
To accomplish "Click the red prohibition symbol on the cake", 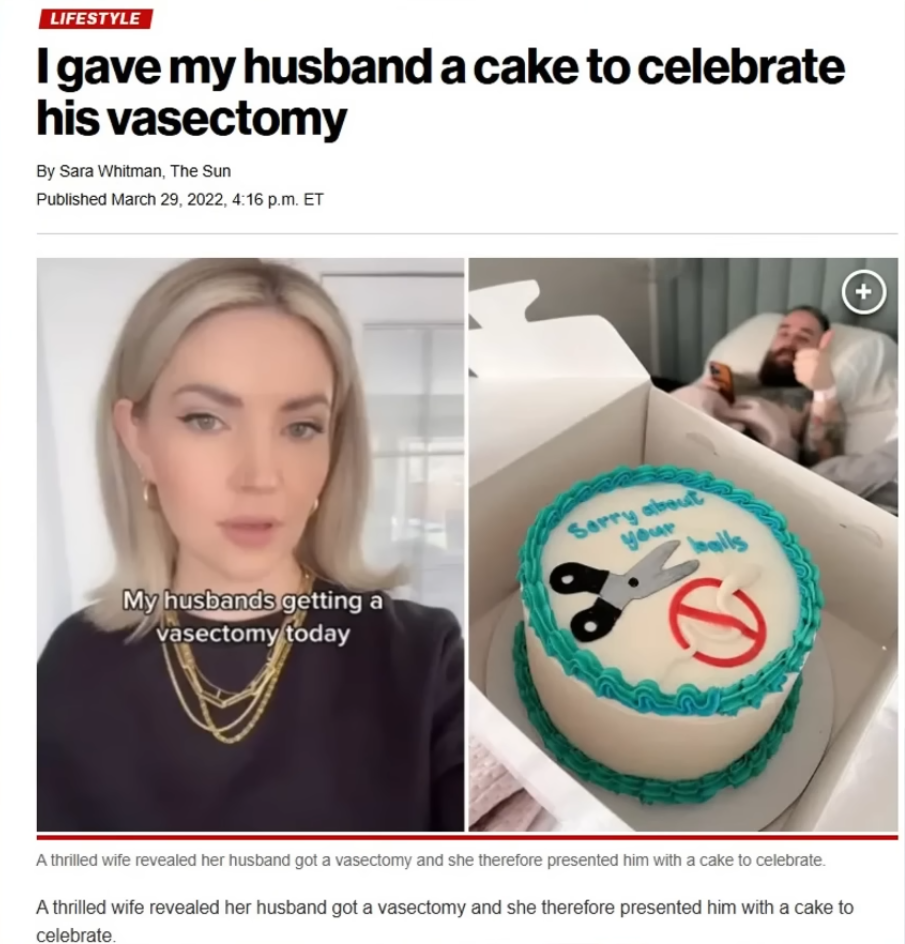I will pyautogui.click(x=717, y=623).
